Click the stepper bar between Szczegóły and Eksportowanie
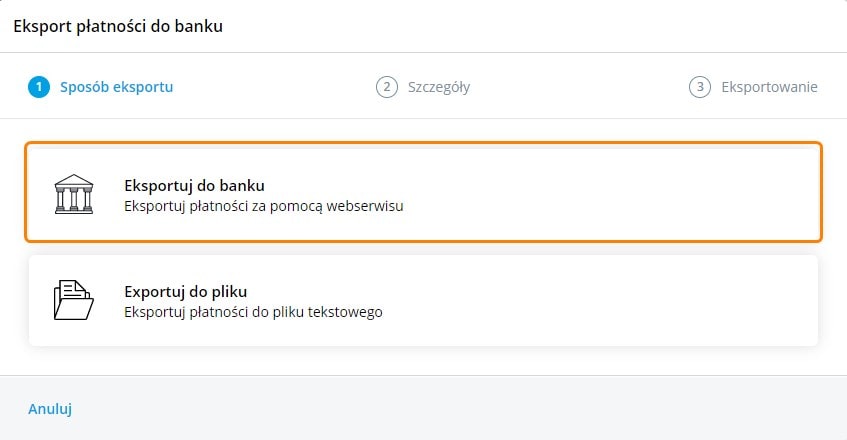The image size is (847, 440). tap(580, 87)
